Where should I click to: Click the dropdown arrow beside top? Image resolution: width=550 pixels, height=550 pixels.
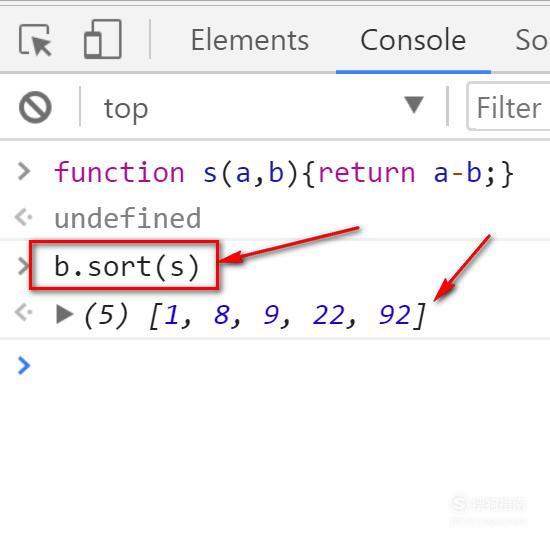pyautogui.click(x=414, y=105)
